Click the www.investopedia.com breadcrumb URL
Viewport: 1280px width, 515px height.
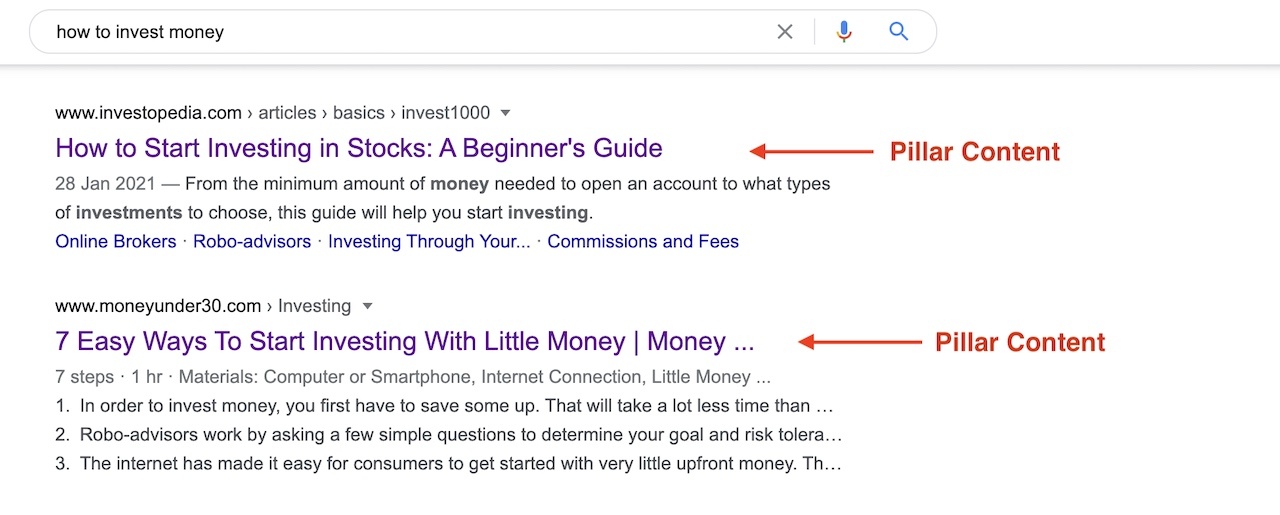[x=149, y=113]
